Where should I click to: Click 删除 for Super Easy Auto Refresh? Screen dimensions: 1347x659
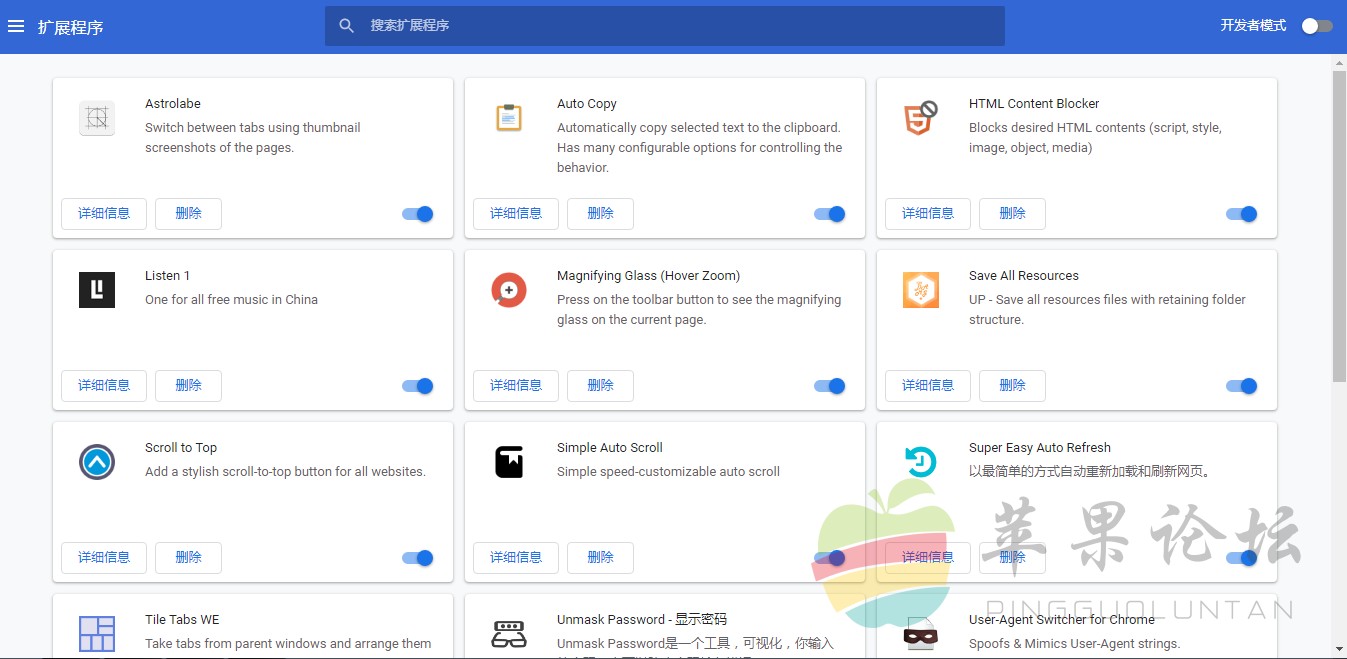click(1012, 558)
